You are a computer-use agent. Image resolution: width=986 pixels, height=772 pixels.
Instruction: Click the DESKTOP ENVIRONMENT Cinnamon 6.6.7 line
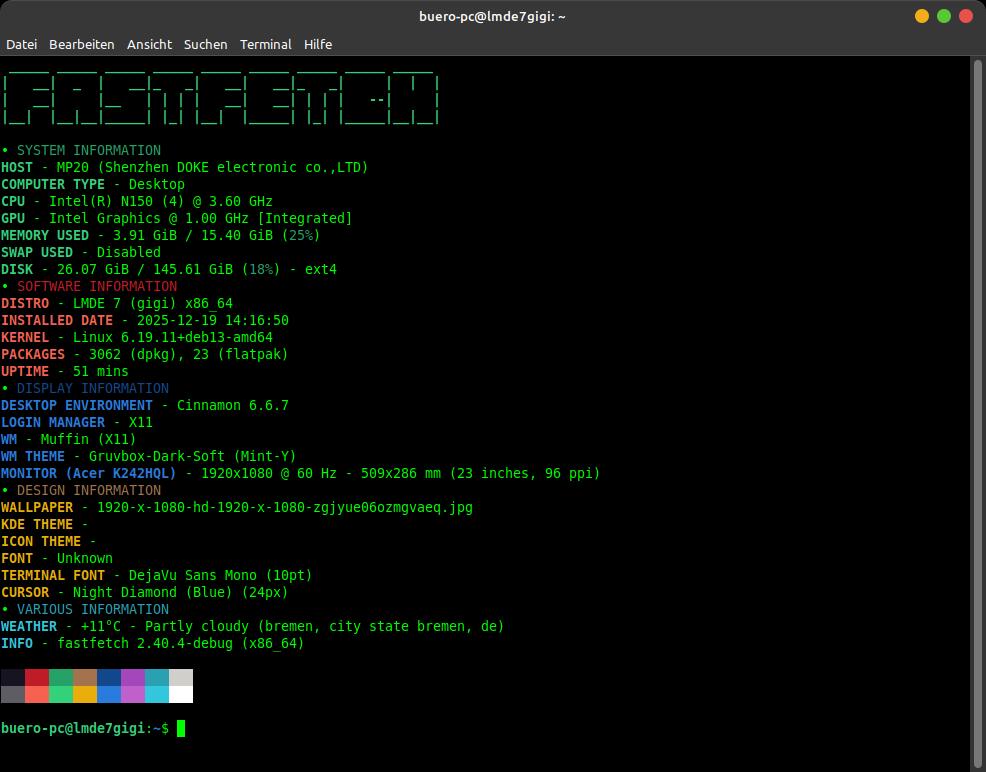(145, 405)
